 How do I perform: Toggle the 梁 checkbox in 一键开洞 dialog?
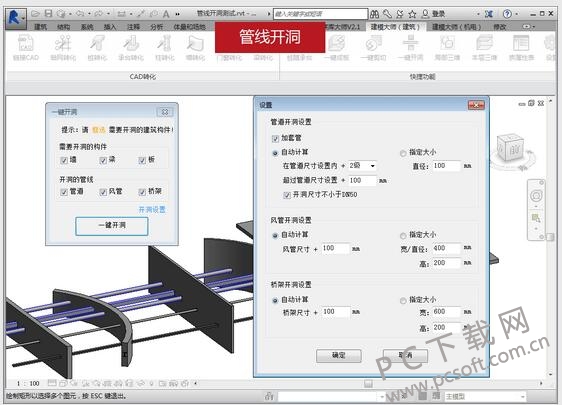103,160
